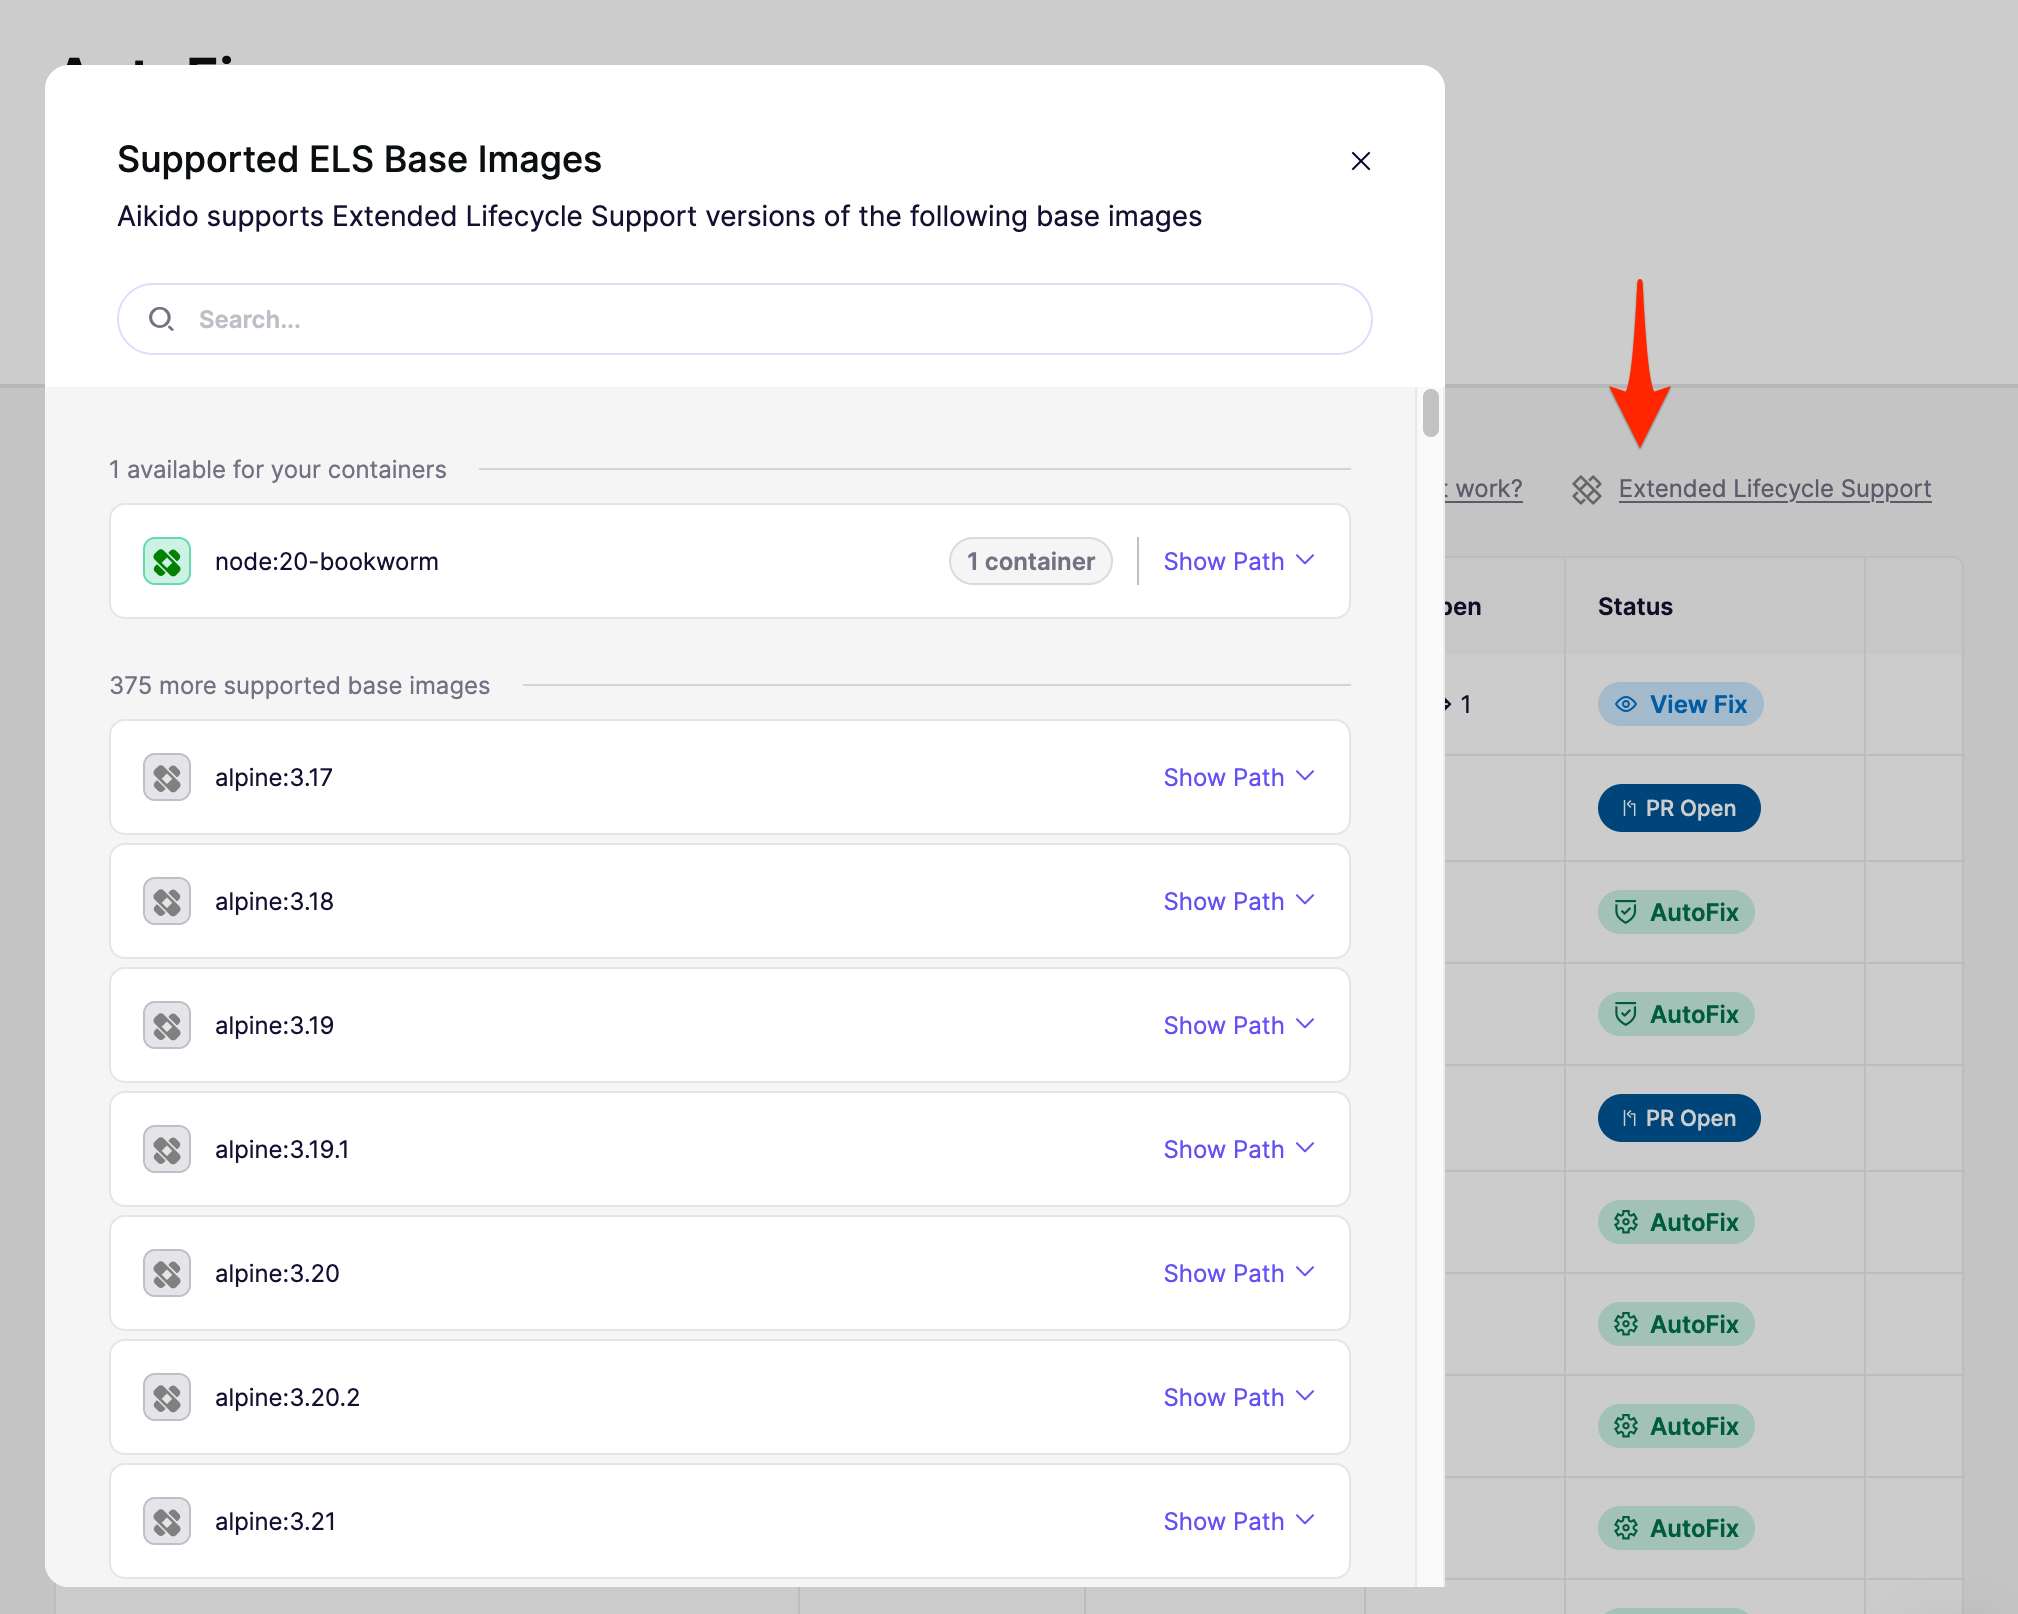The image size is (2018, 1614).
Task: Expand Show Path for node:20-bookworm
Action: pos(1239,561)
